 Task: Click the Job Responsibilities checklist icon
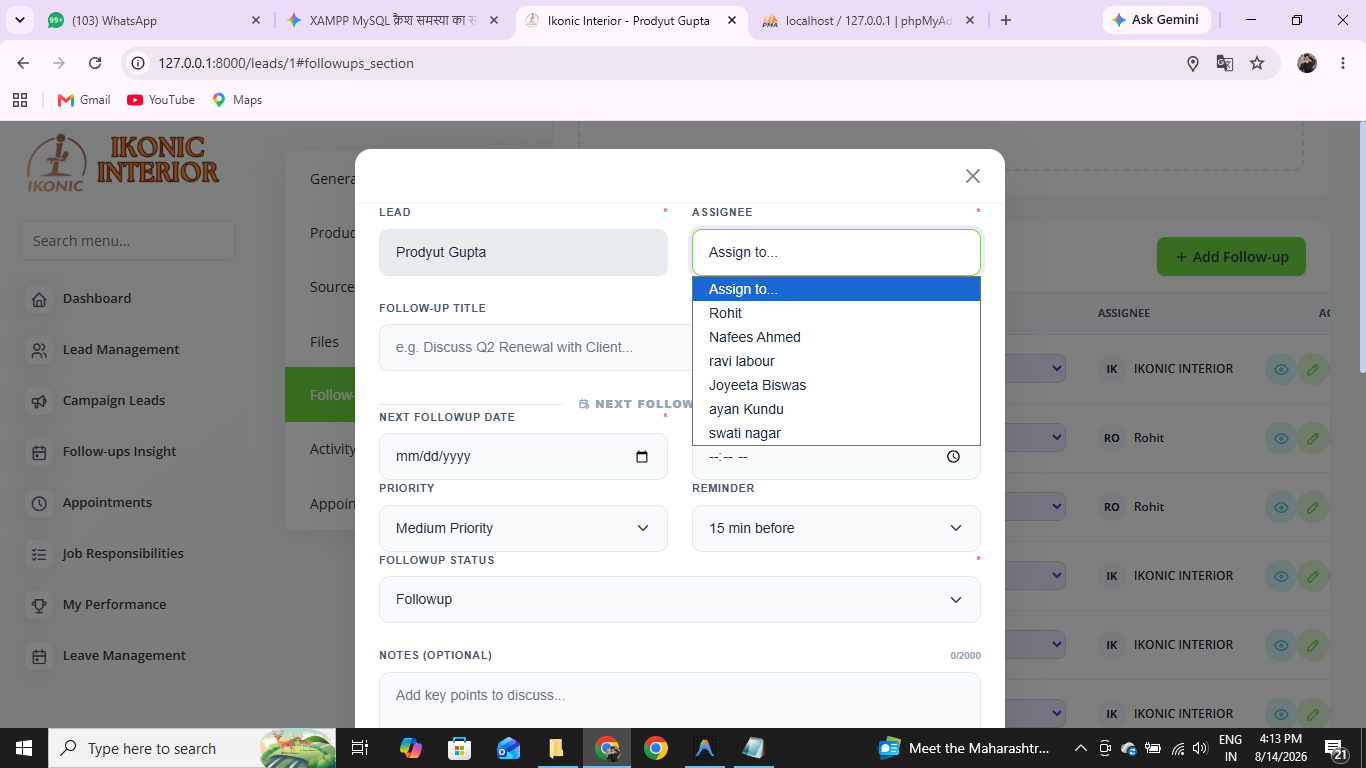[x=39, y=554]
